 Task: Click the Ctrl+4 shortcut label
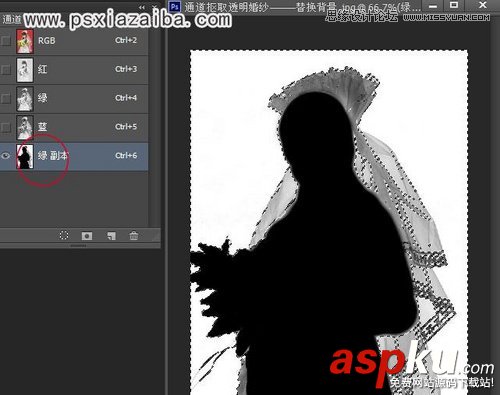[x=126, y=98]
